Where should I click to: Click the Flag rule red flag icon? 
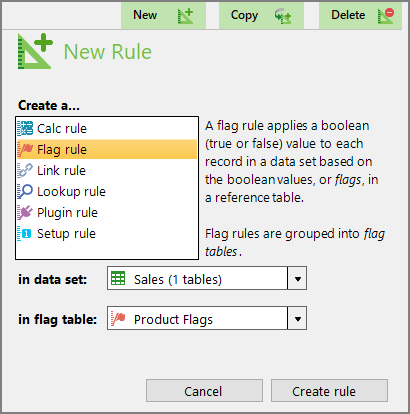tap(25, 149)
